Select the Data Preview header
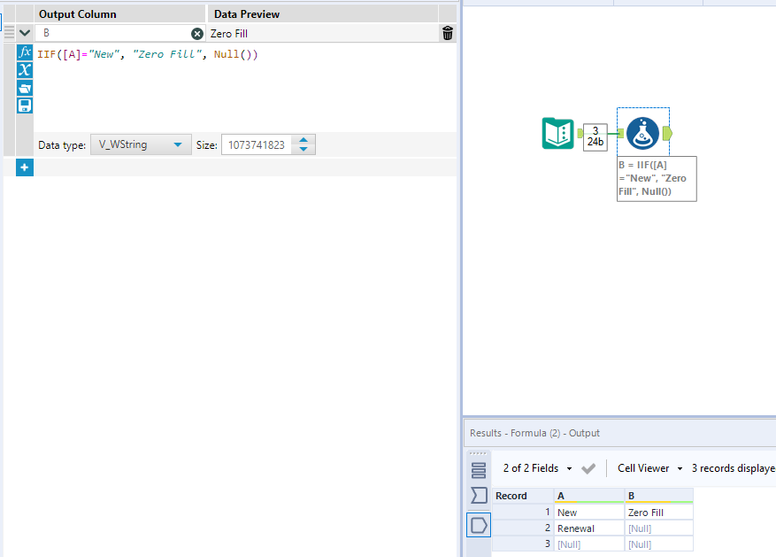The height and width of the screenshot is (557, 776). [x=323, y=14]
